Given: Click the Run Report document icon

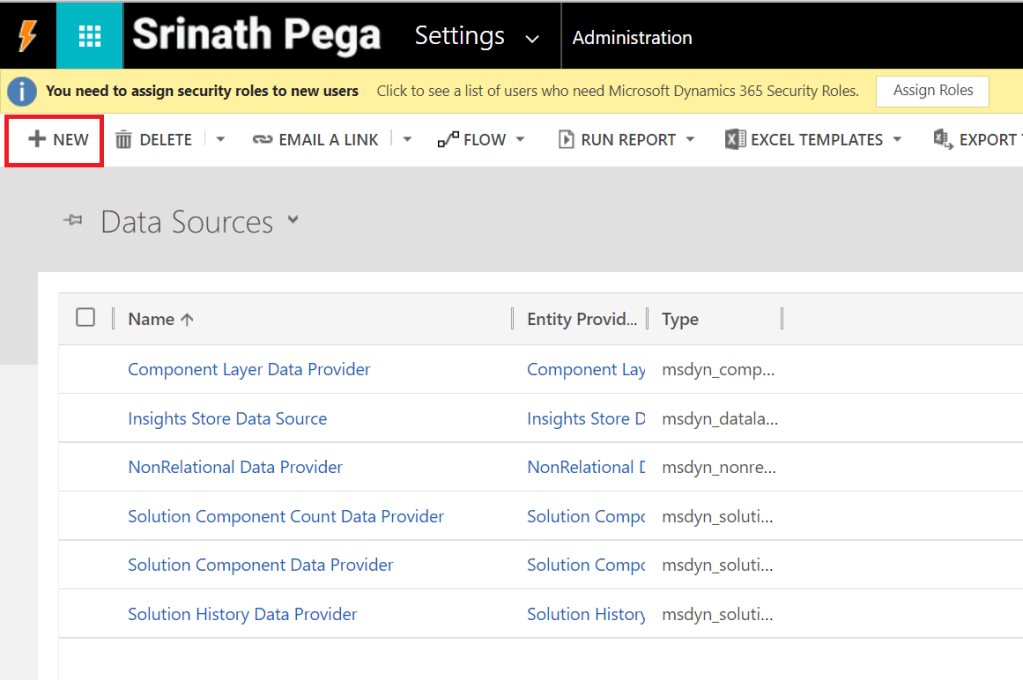Looking at the screenshot, I should pos(566,140).
